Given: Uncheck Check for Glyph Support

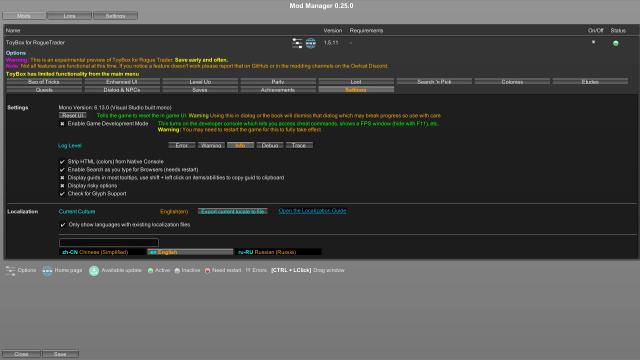Looking at the screenshot, I should tap(62, 194).
